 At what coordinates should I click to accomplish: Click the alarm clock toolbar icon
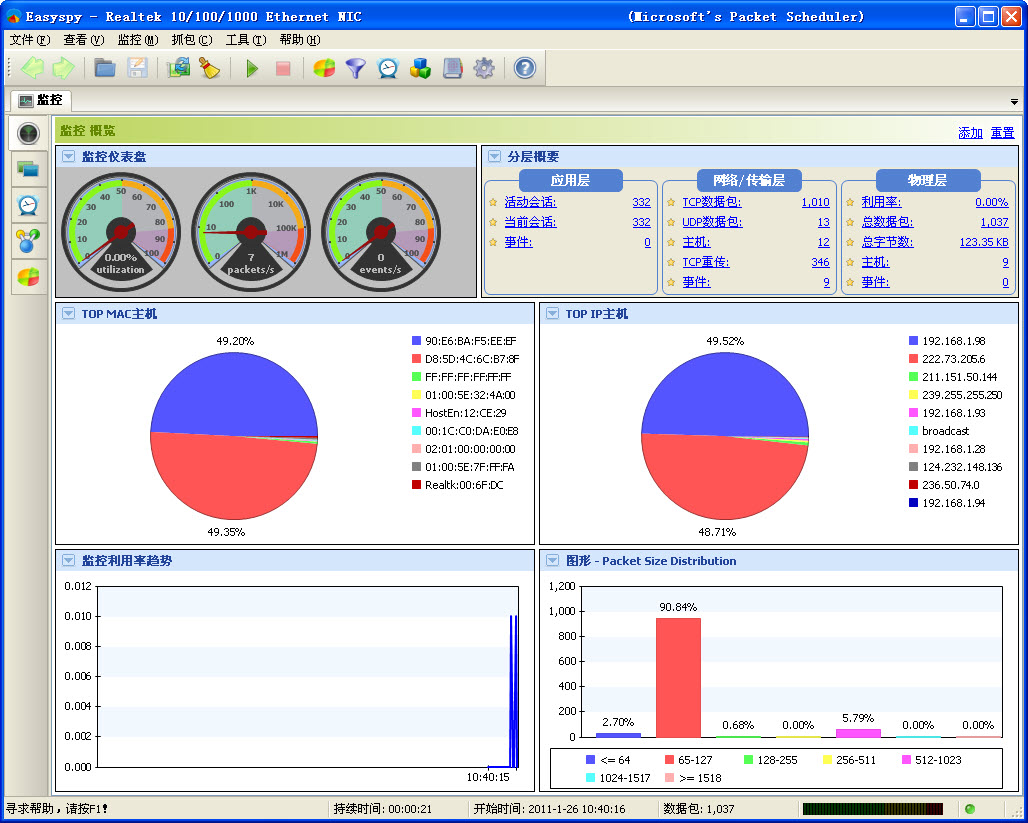coord(387,68)
